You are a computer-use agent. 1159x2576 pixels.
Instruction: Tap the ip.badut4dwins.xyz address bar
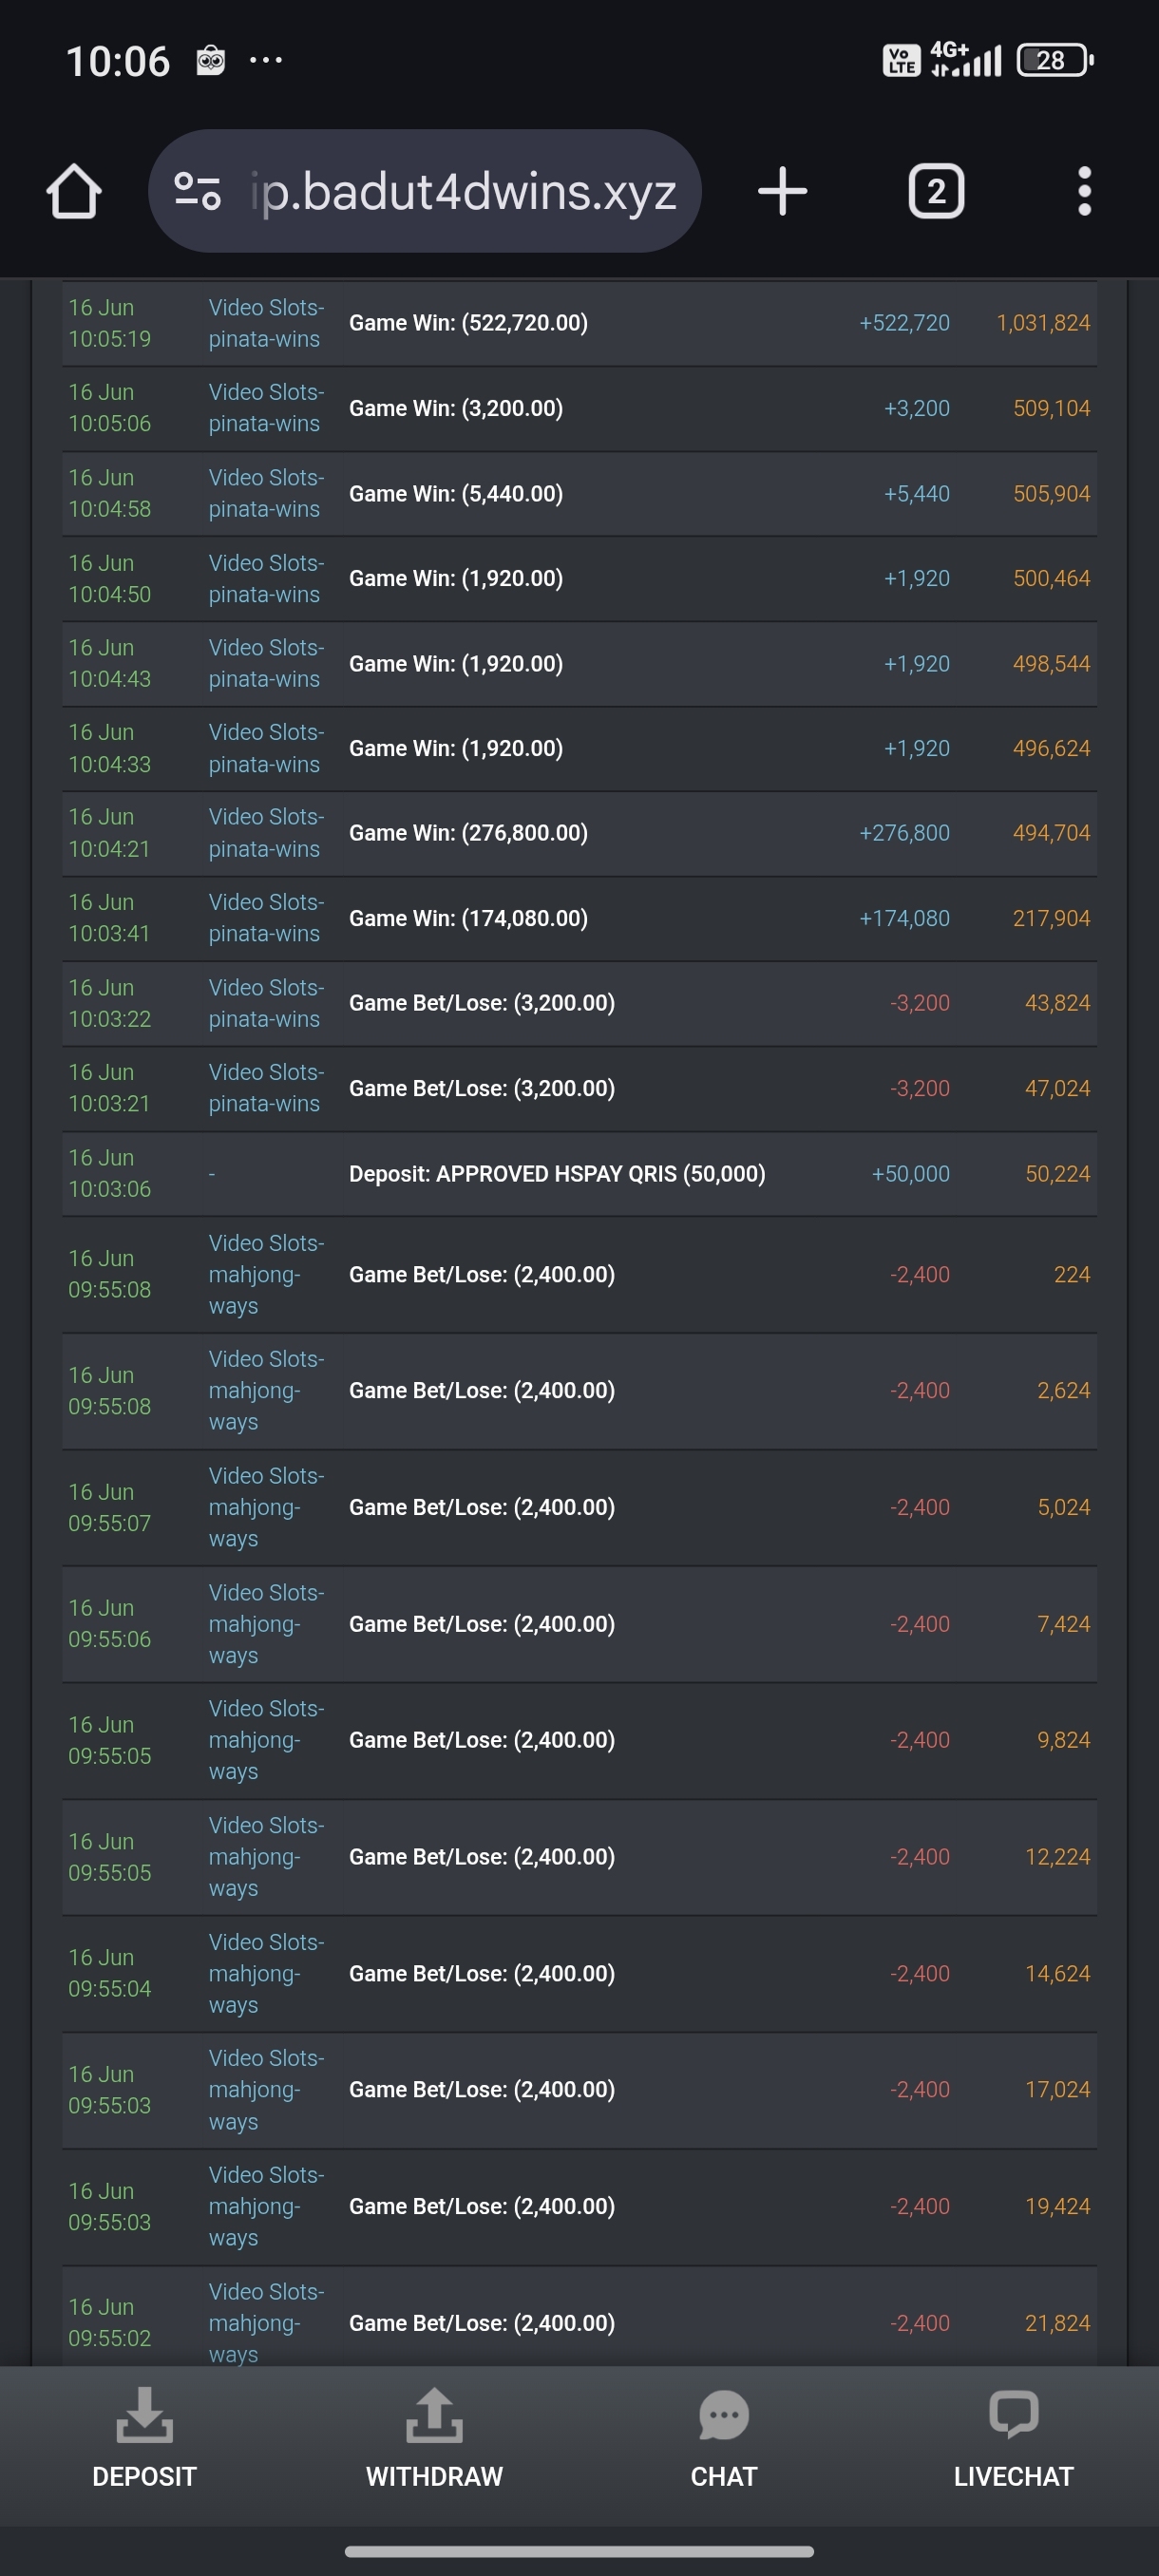[x=463, y=191]
